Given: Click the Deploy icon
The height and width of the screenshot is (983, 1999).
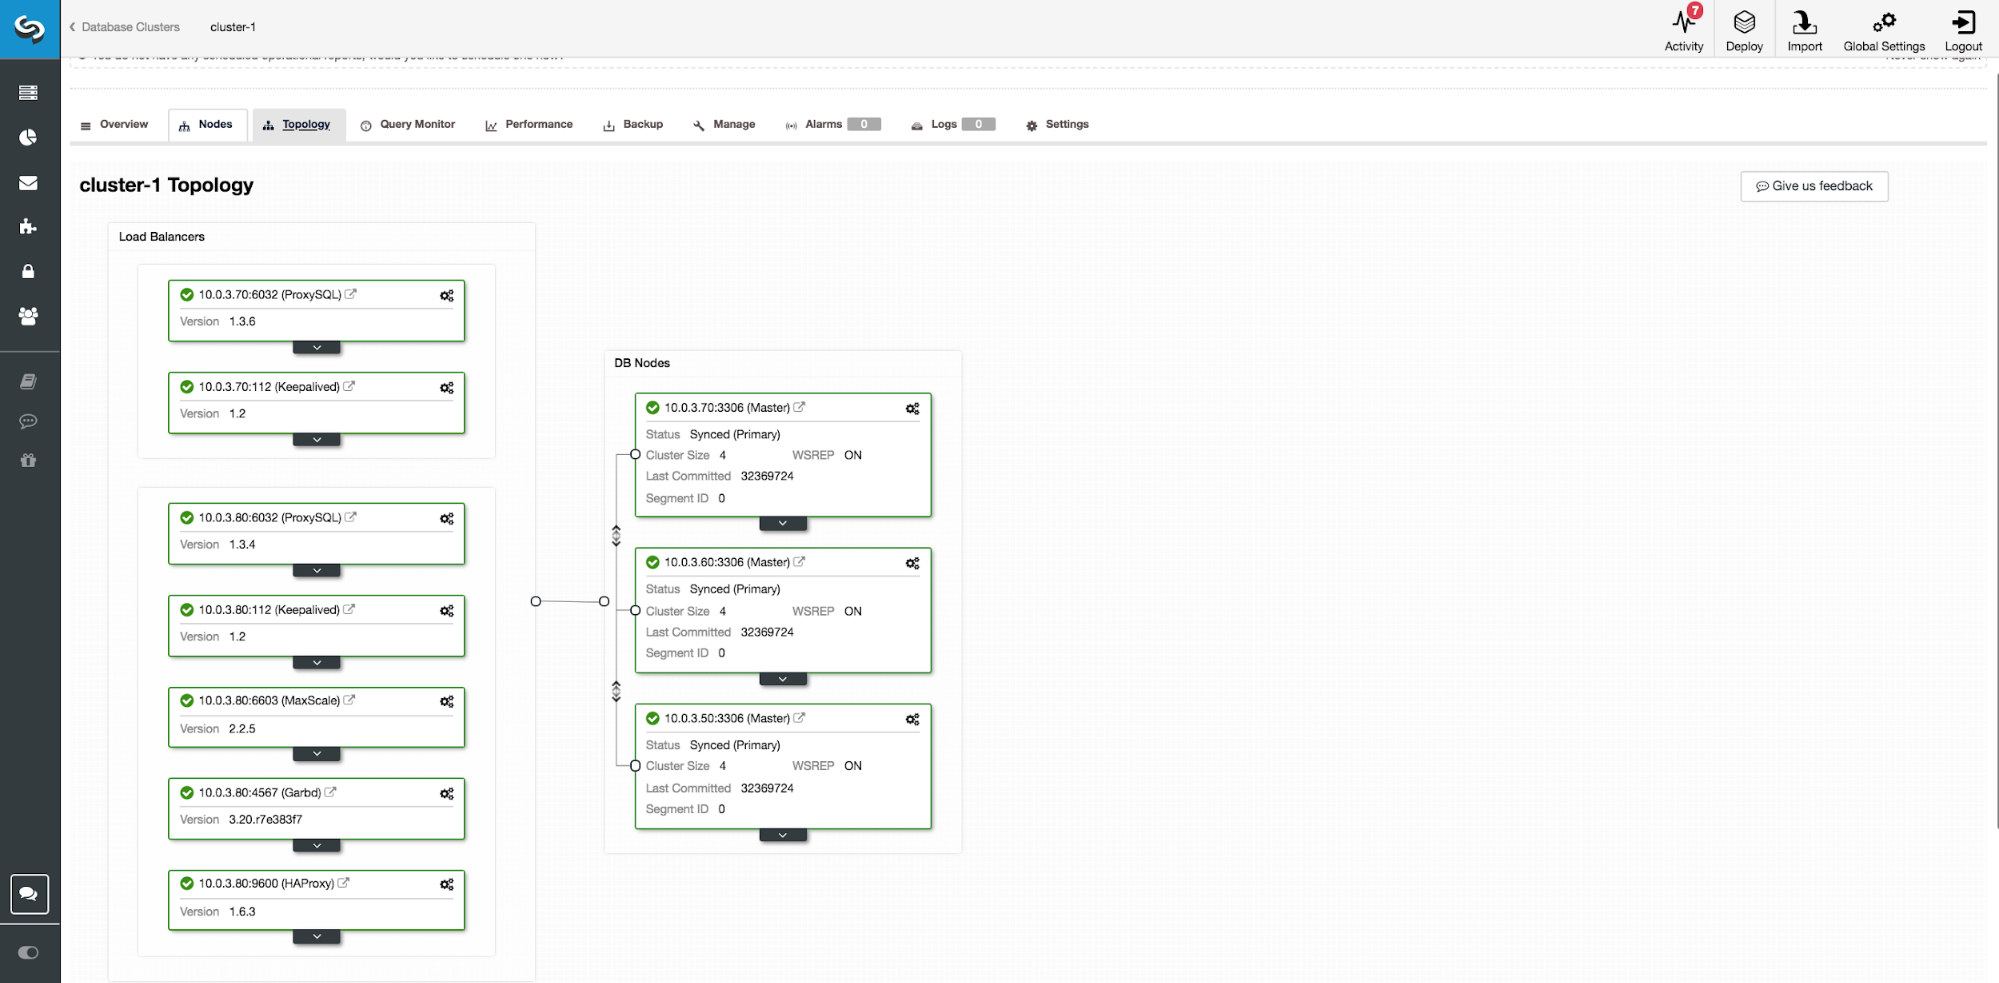Looking at the screenshot, I should pyautogui.click(x=1744, y=29).
